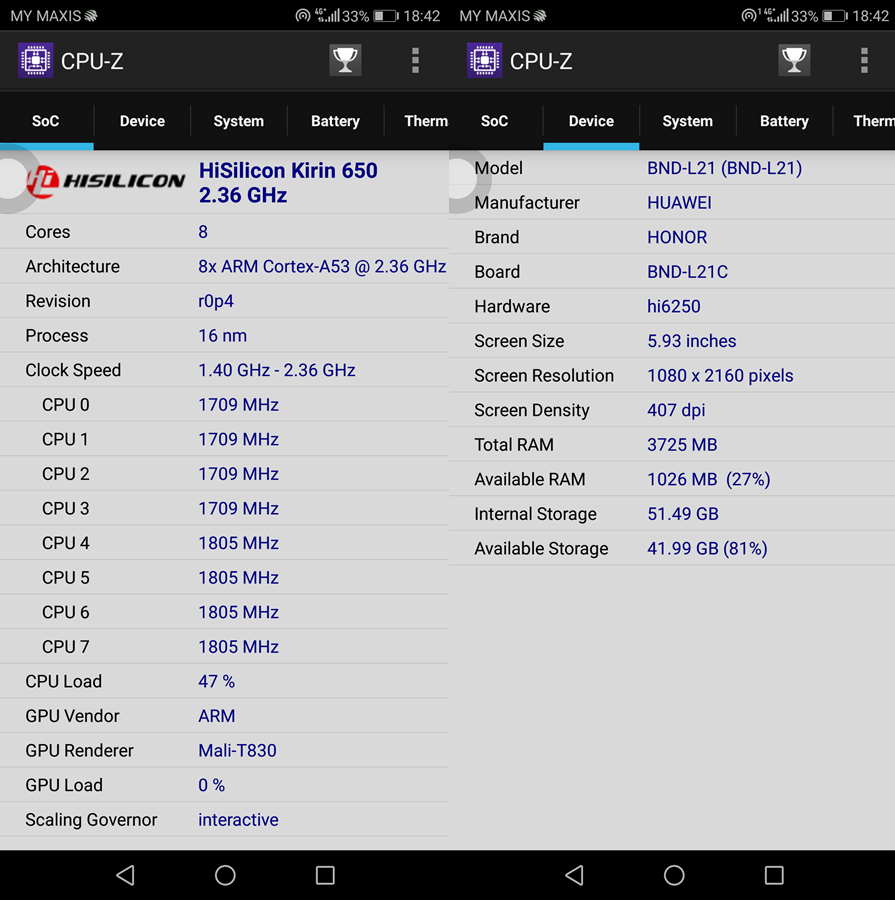The height and width of the screenshot is (900, 895).
Task: Tap the CPU-Z chip logo in right screen
Action: 485,60
